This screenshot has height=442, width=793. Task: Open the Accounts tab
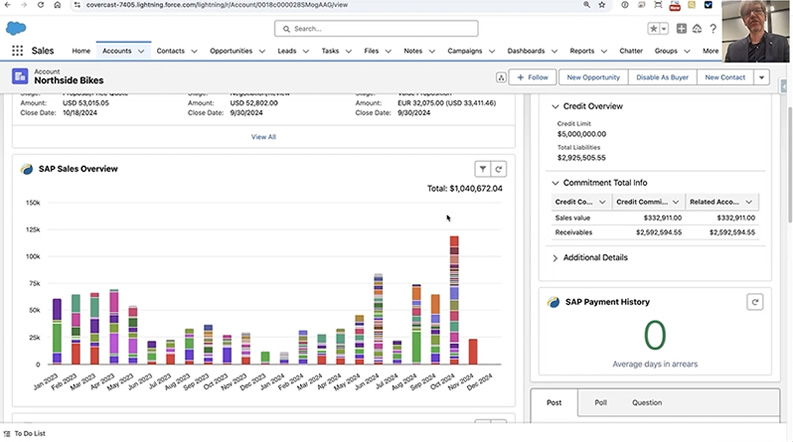click(117, 51)
